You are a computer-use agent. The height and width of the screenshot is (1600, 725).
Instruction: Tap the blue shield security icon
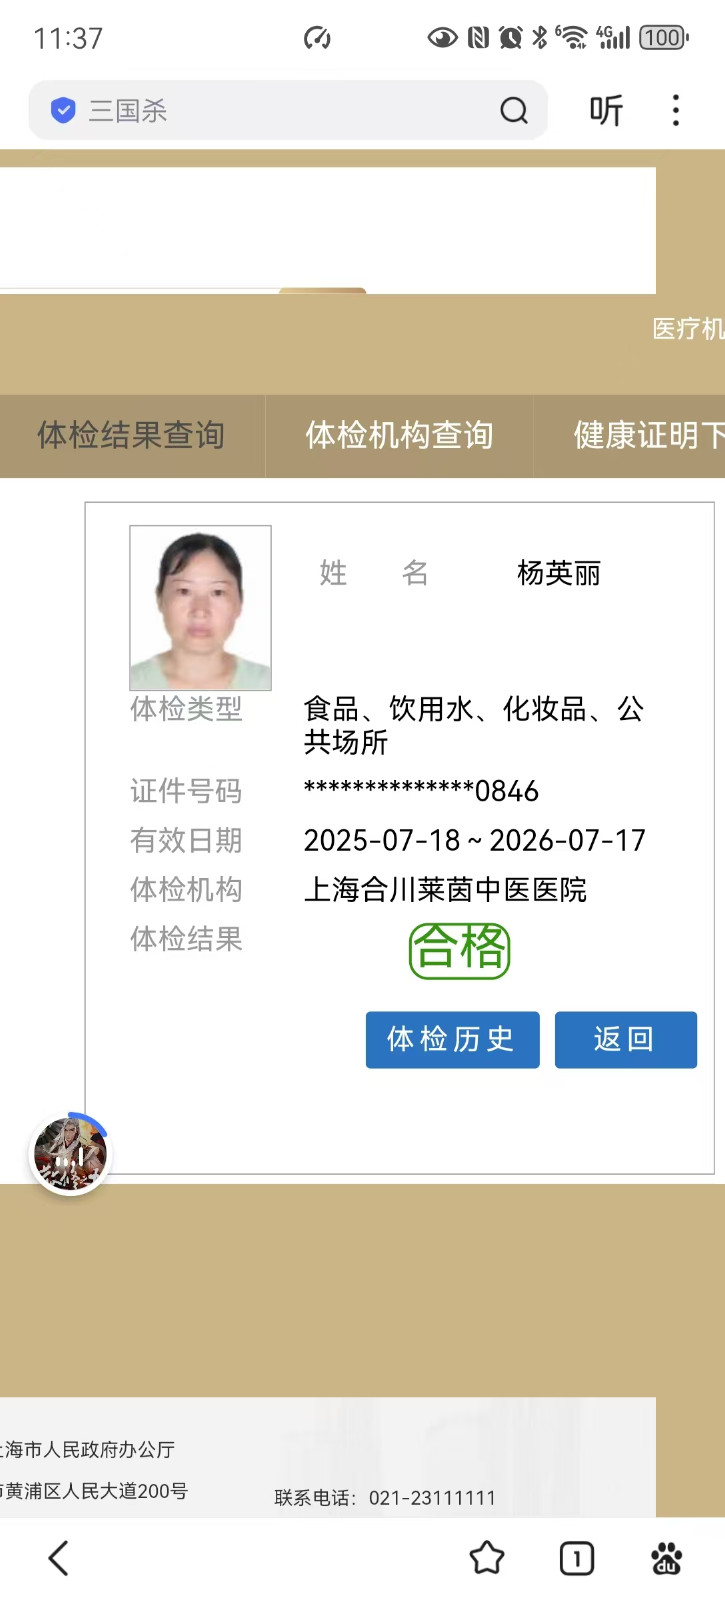point(63,110)
